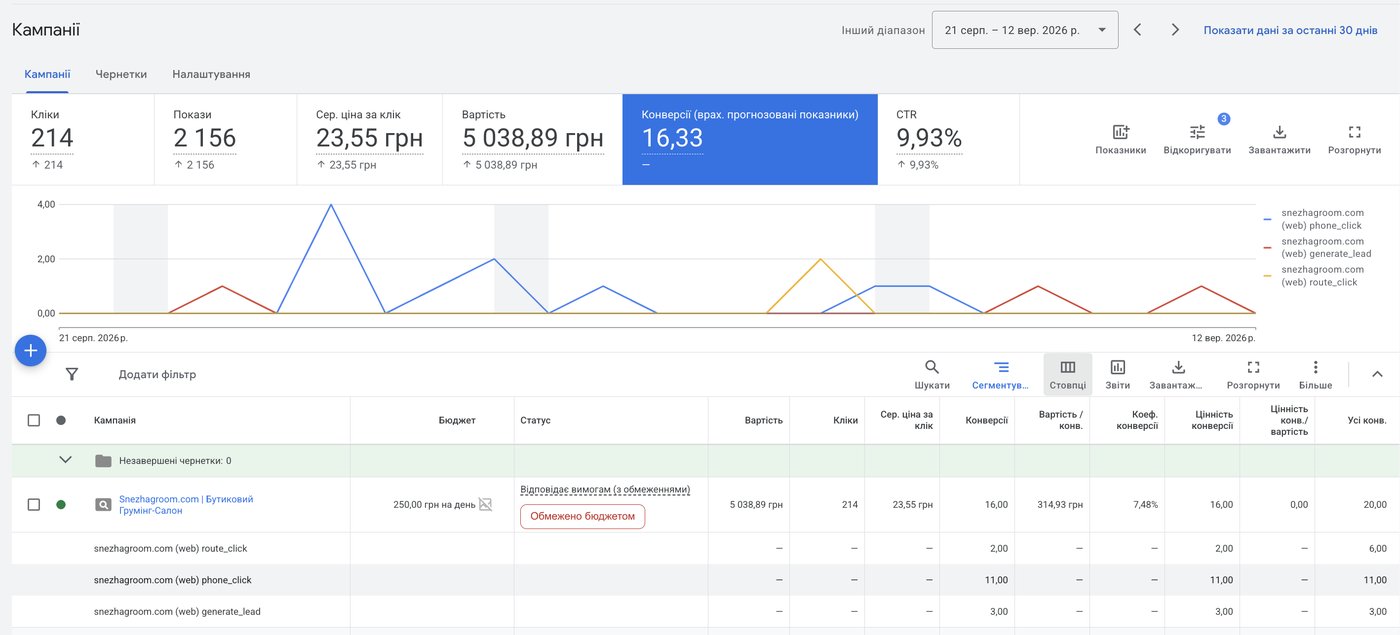
Task: Go to next date range arrow
Action: coord(1175,30)
